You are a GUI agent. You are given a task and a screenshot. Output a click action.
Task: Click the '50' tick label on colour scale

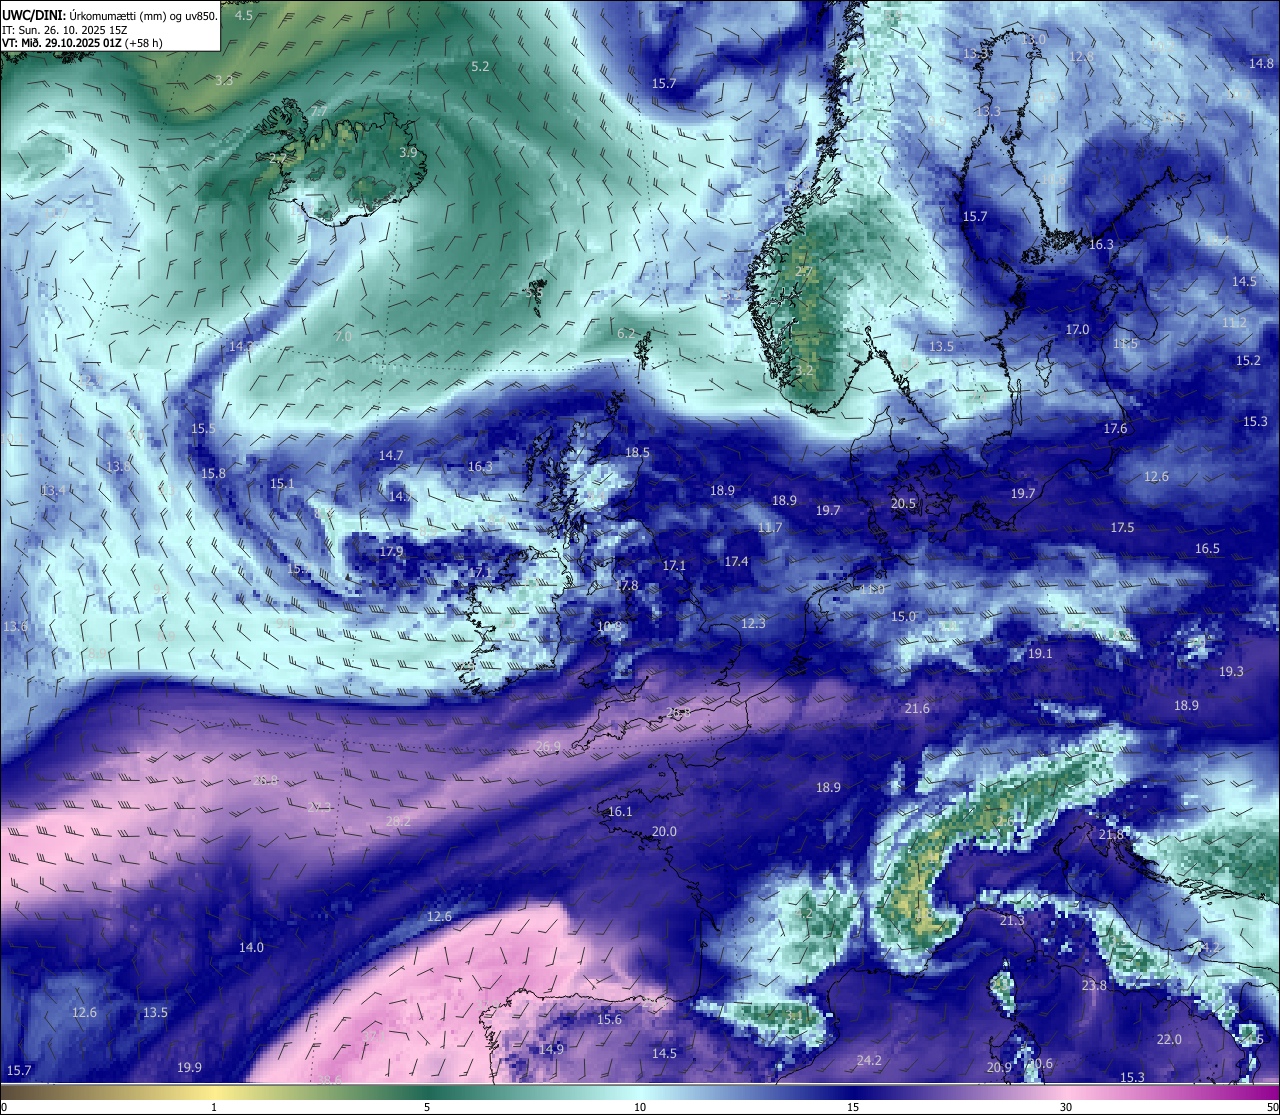click(x=1273, y=1107)
